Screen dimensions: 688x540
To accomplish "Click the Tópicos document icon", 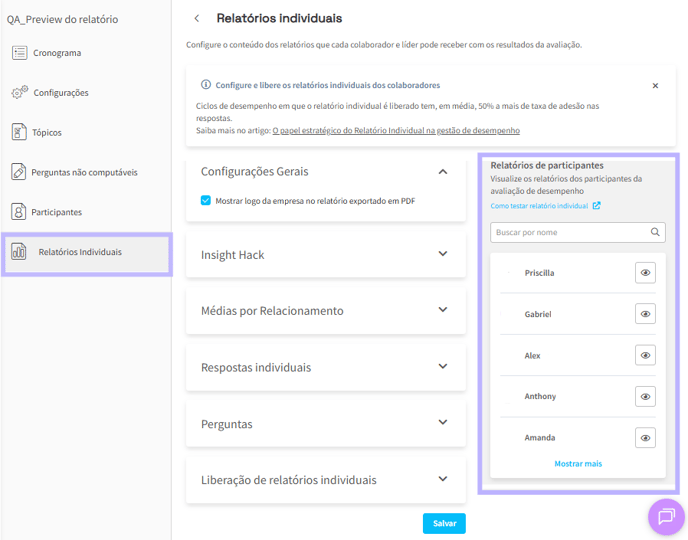I will click(x=18, y=132).
